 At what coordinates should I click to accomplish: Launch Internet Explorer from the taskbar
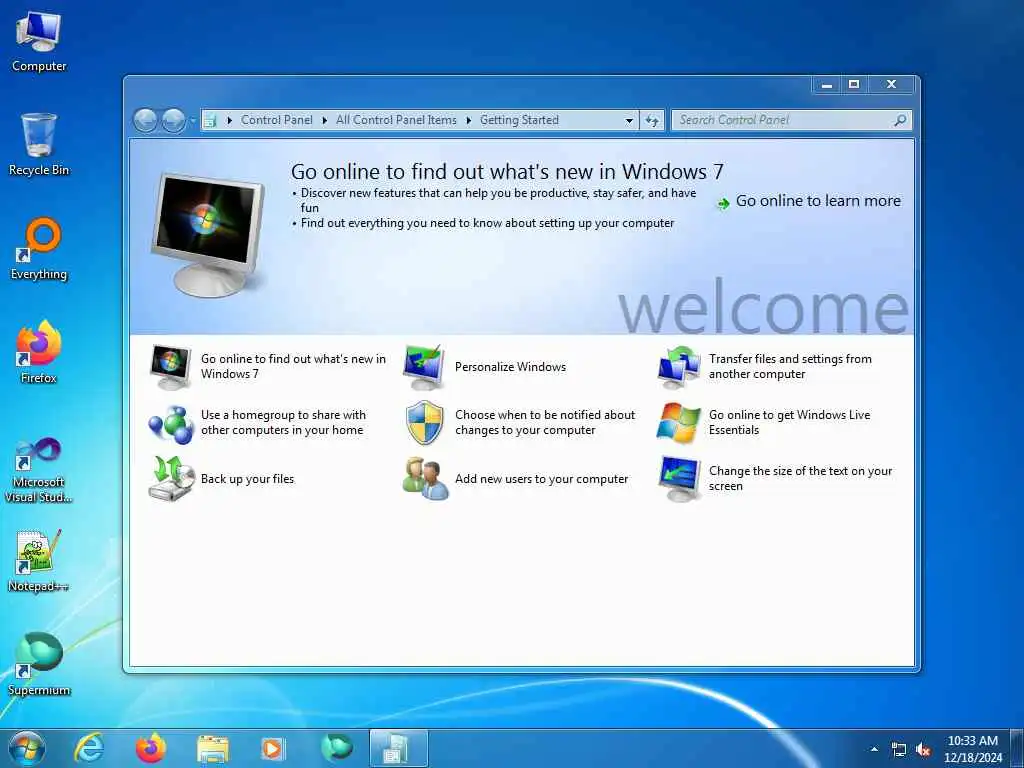coord(89,748)
